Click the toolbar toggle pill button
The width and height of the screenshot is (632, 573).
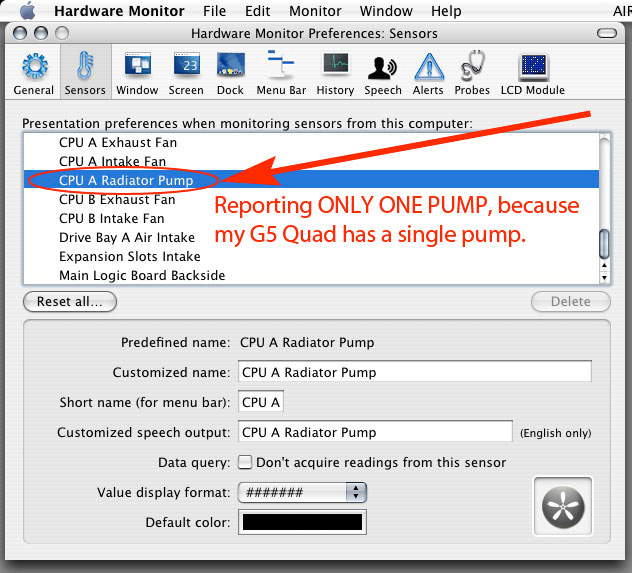click(x=607, y=33)
